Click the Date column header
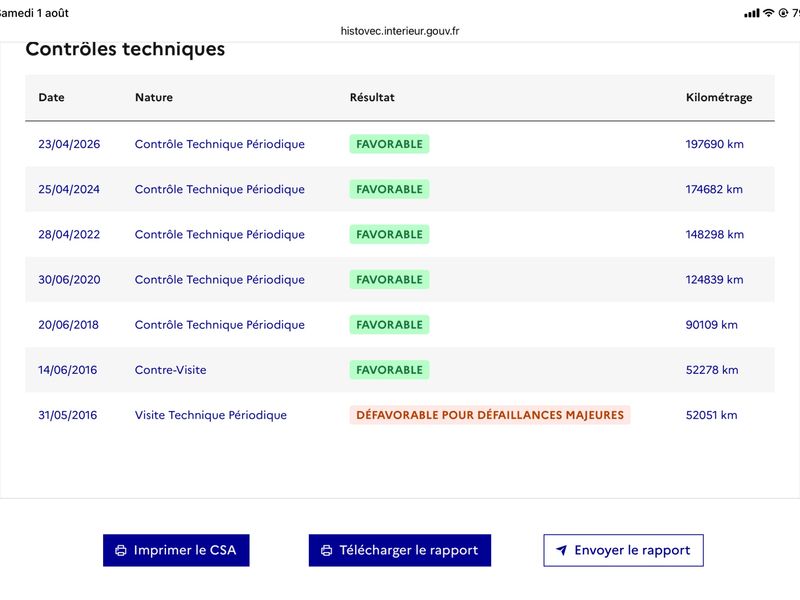 pos(52,97)
